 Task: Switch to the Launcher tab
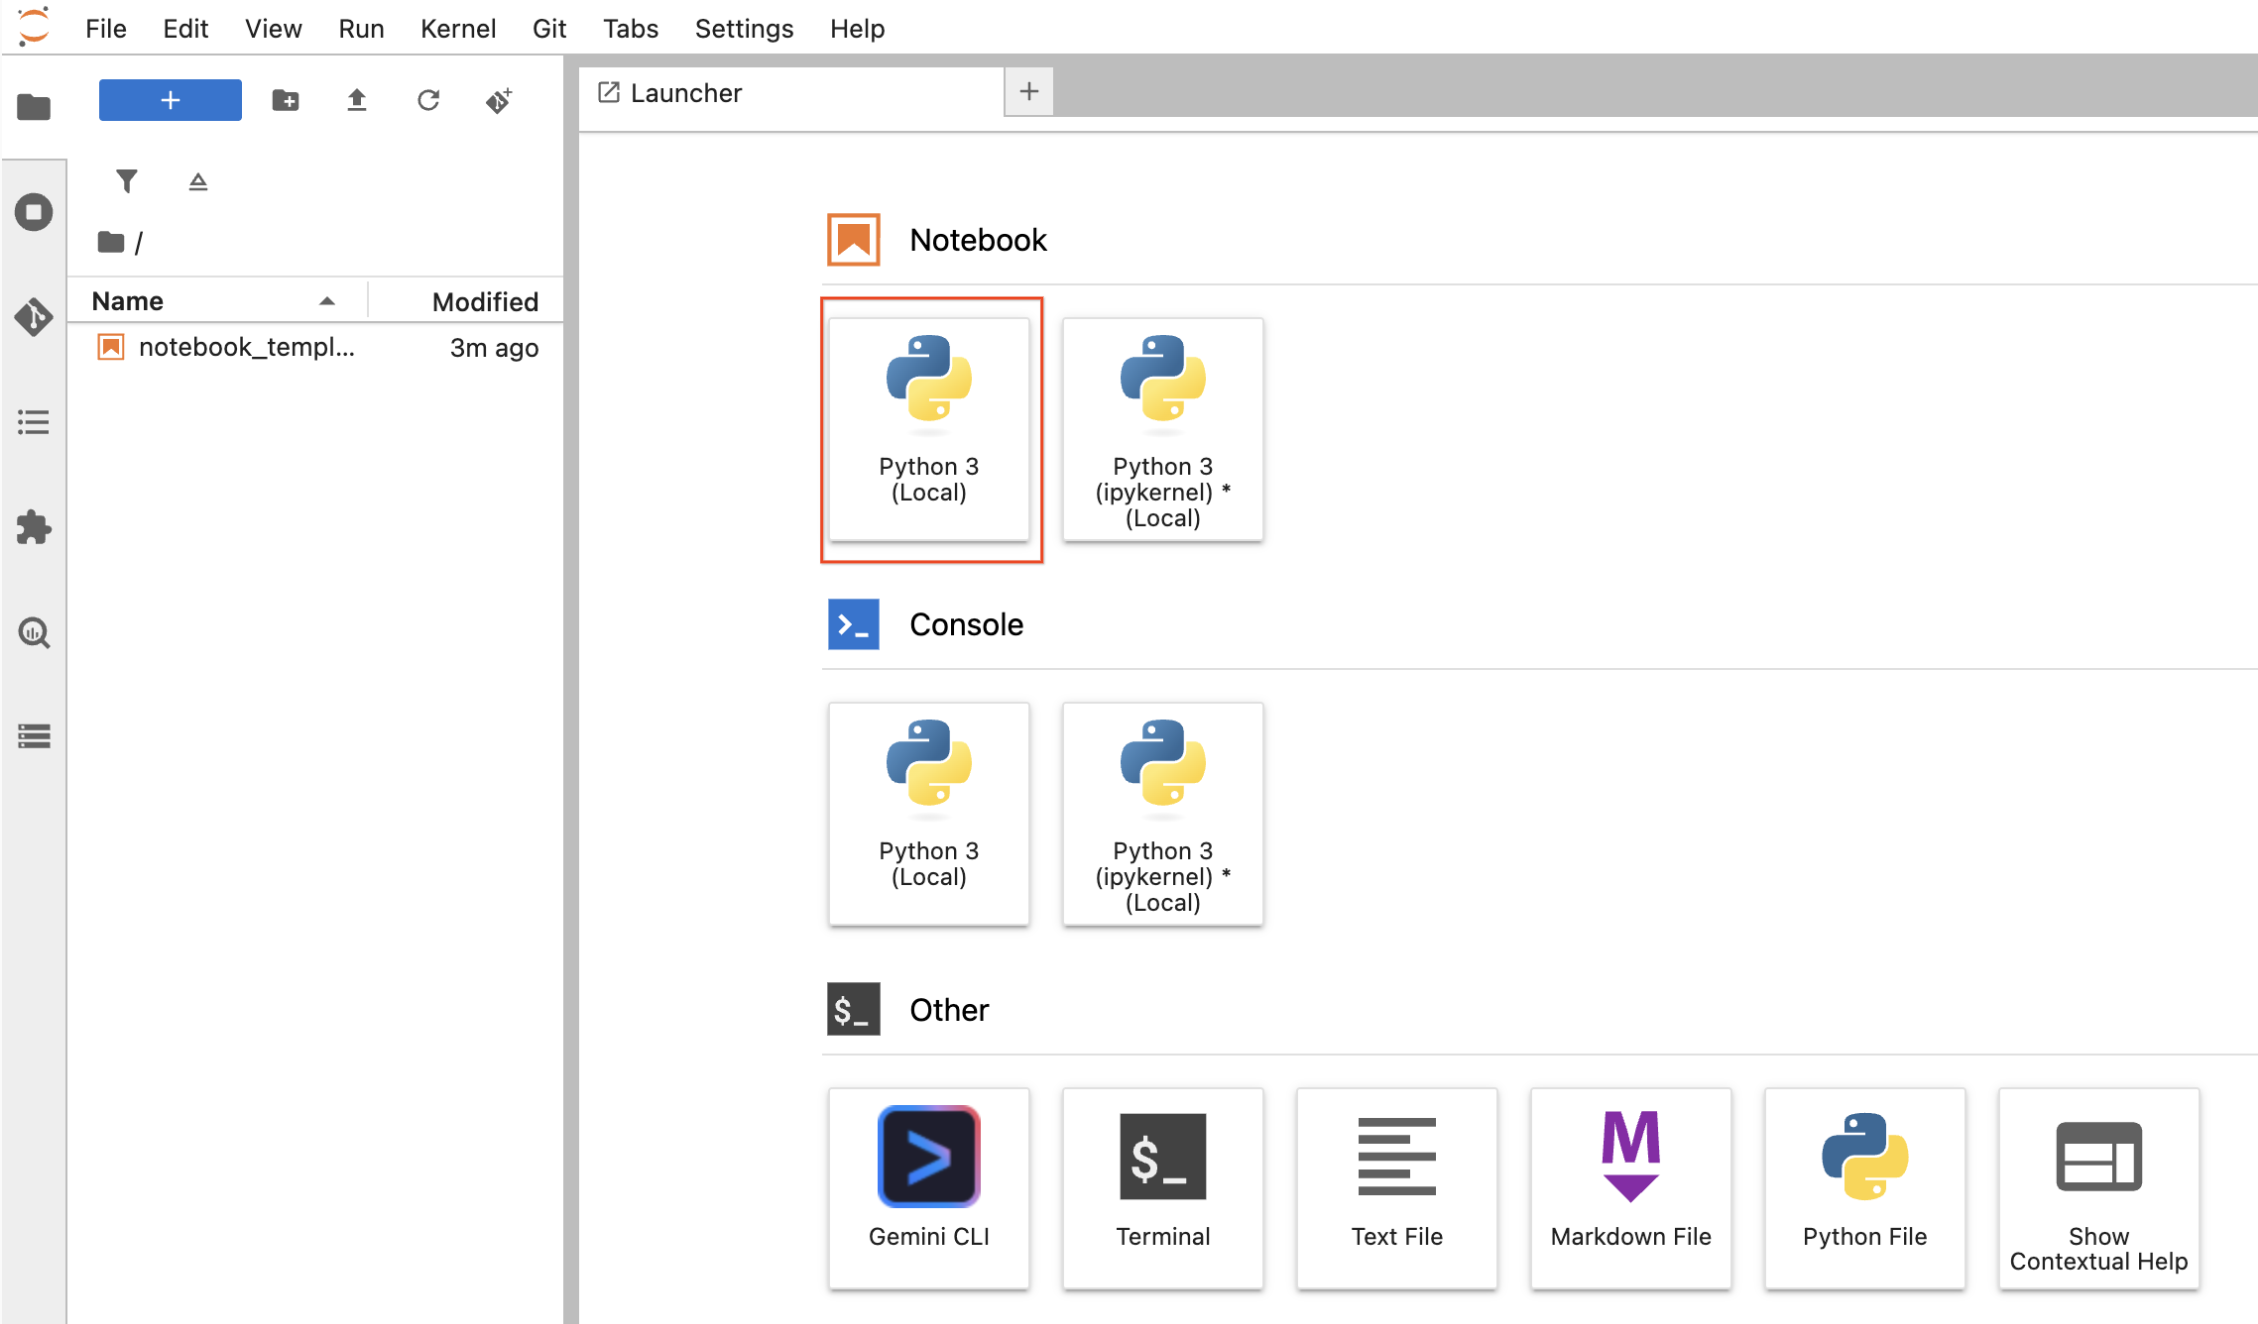pyautogui.click(x=791, y=93)
